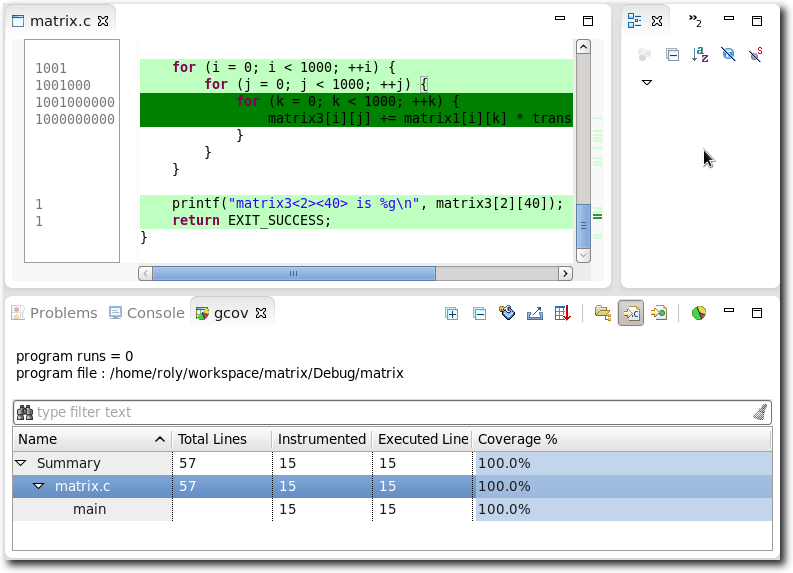This screenshot has height=573, width=793.
Task: Click the greyed group-by icon in Outline
Action: [644, 54]
